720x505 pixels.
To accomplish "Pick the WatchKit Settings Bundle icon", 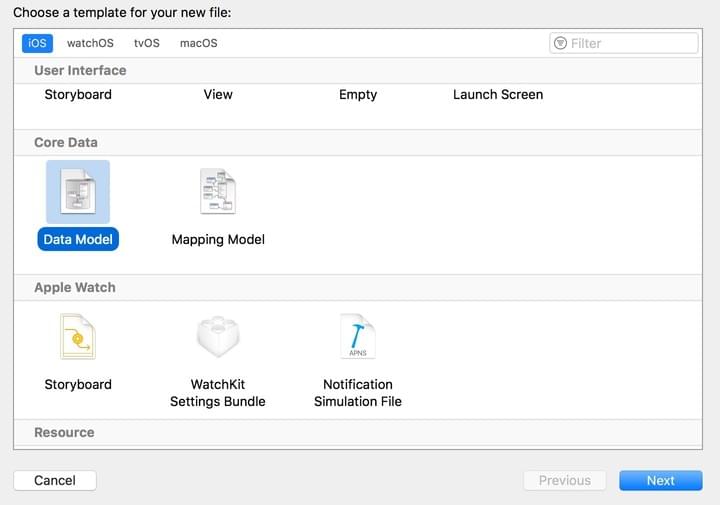I will (218, 337).
